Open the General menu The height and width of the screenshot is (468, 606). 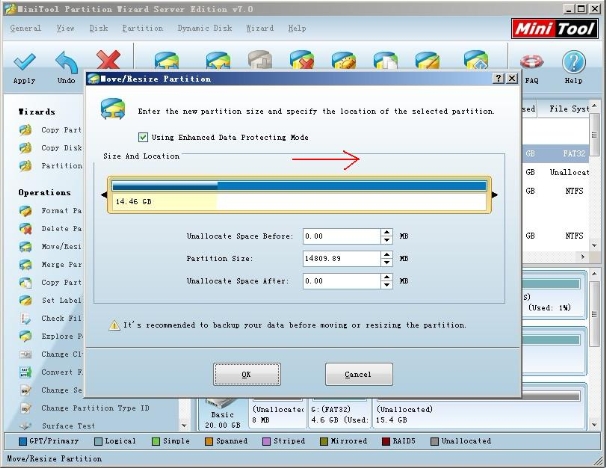click(26, 28)
